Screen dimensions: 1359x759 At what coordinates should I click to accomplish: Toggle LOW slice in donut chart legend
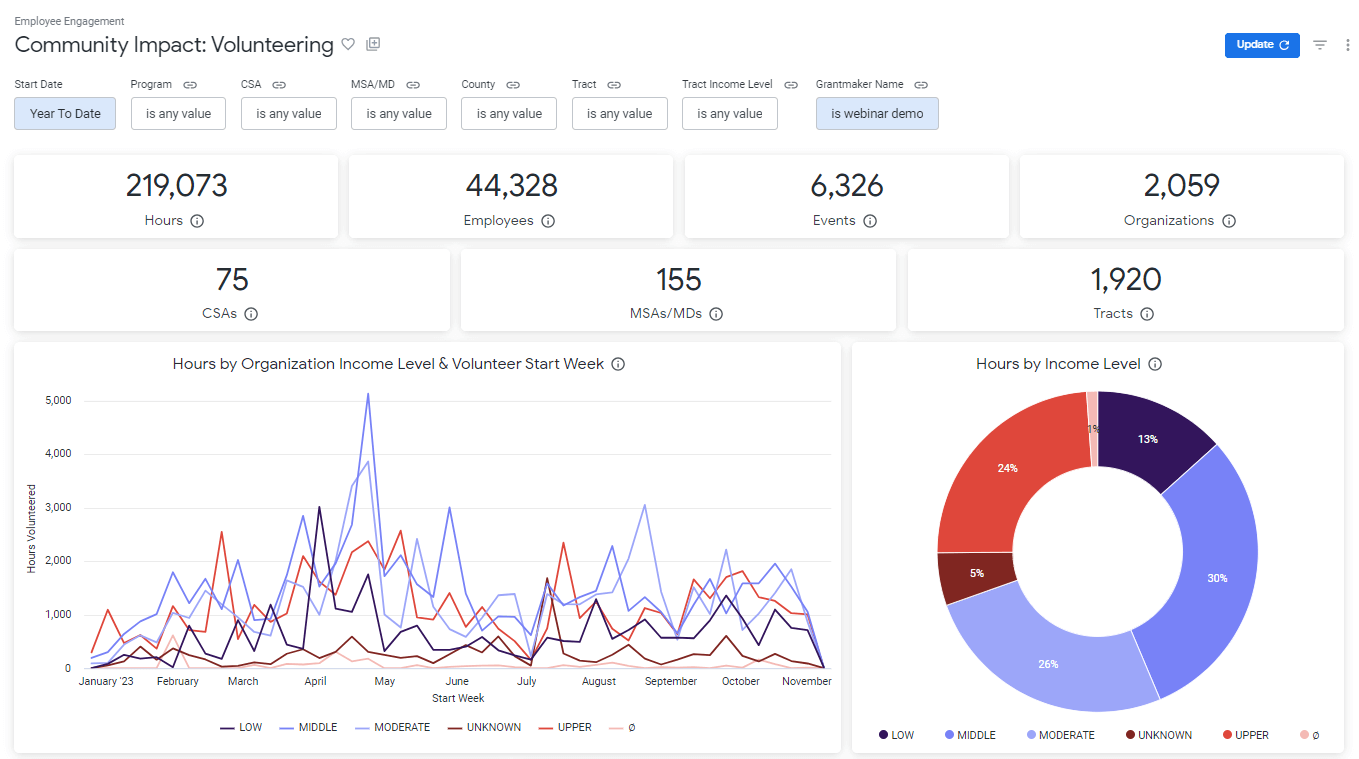click(896, 735)
